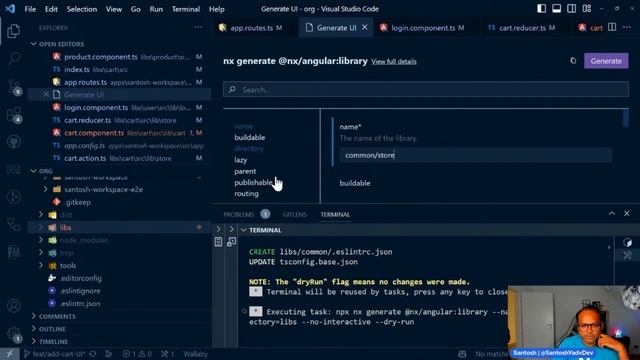Image resolution: width=640 pixels, height=360 pixels.
Task: Open the remote window indicator in status bar
Action: [x=9, y=354]
